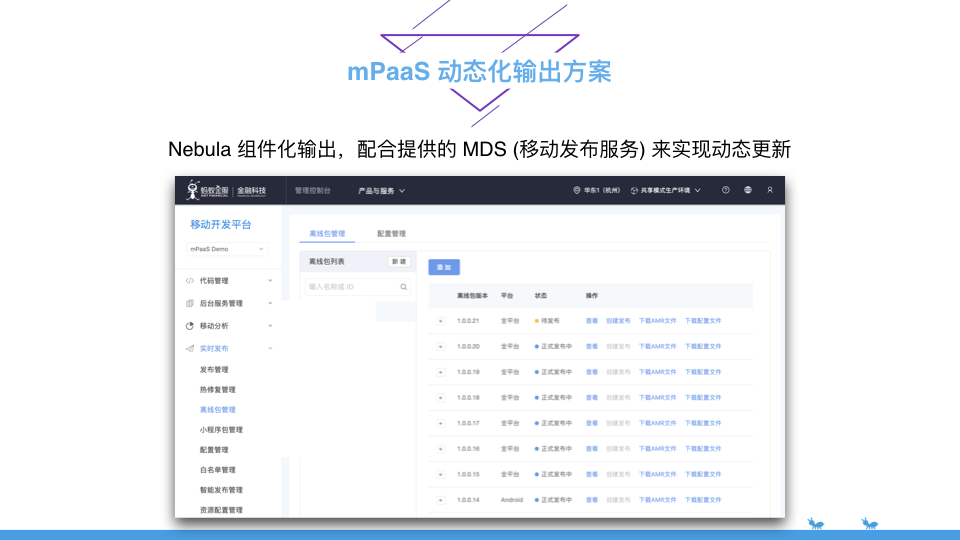960x540 pixels.
Task: Click the 后台服务管理 sidebar icon
Action: click(x=190, y=304)
